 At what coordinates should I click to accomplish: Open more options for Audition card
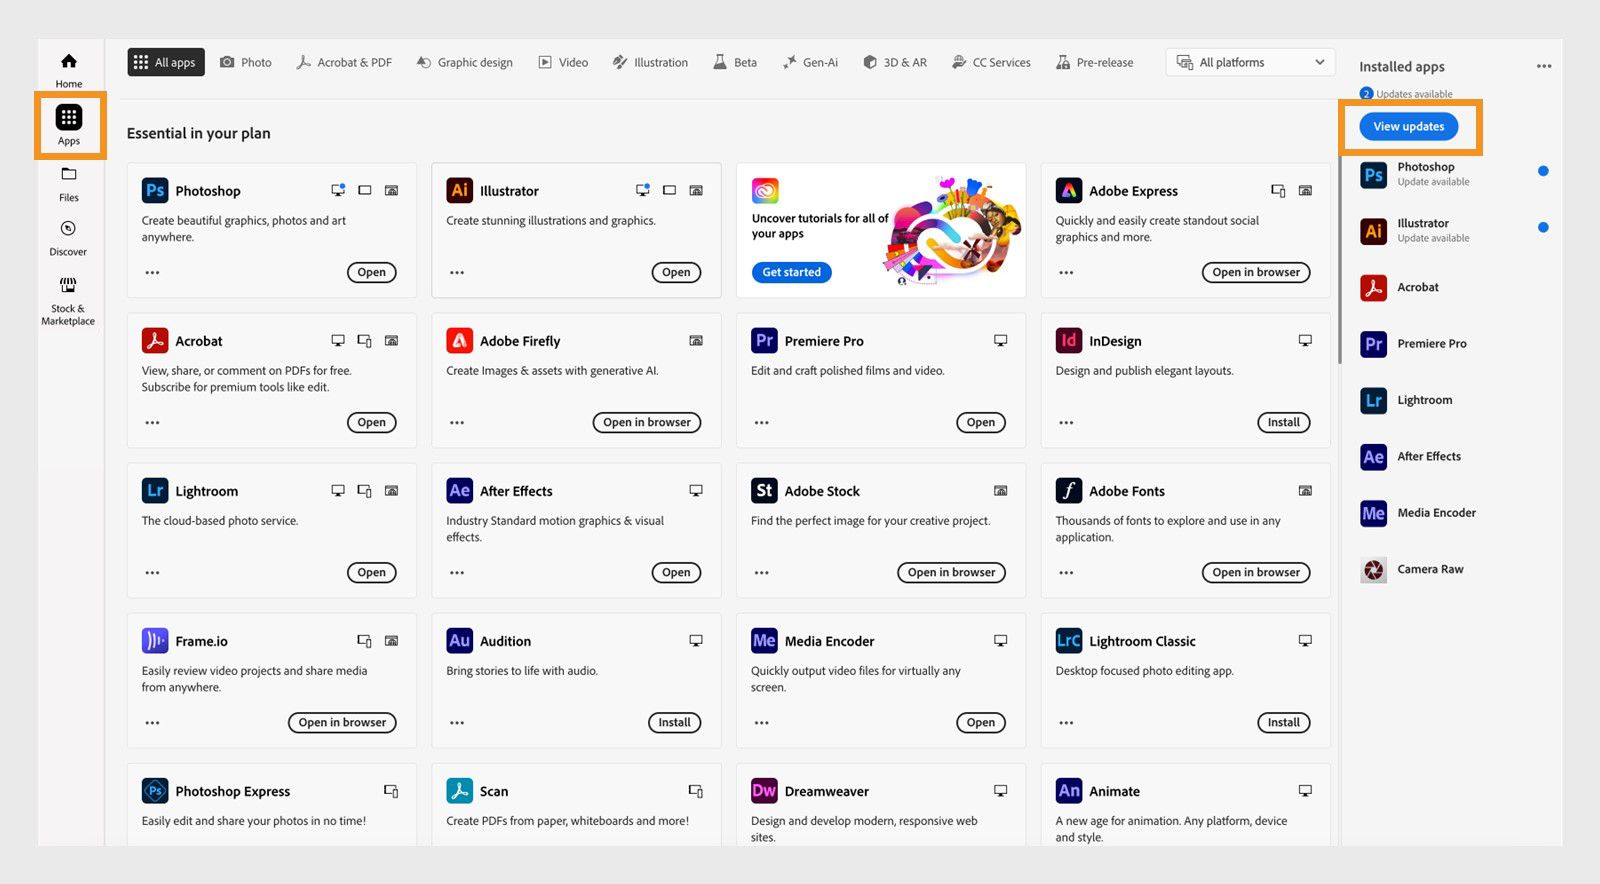coord(457,722)
